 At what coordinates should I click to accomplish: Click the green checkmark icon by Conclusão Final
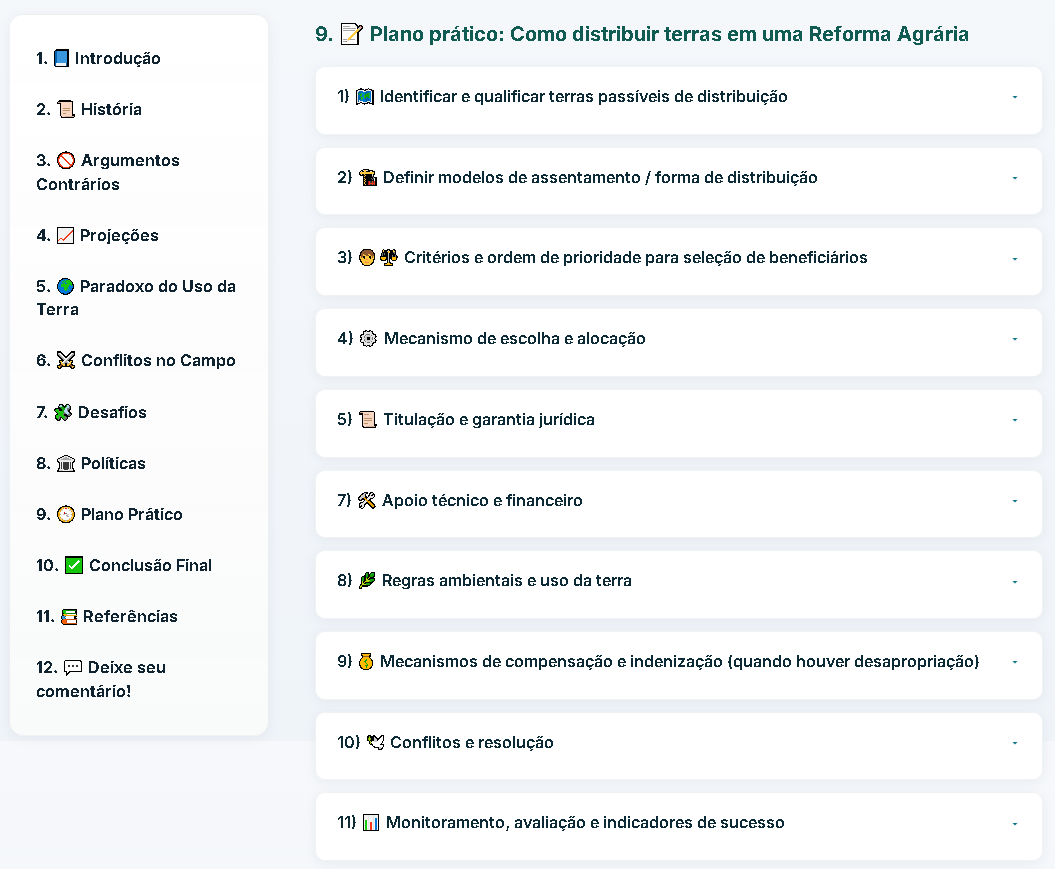[x=74, y=565]
